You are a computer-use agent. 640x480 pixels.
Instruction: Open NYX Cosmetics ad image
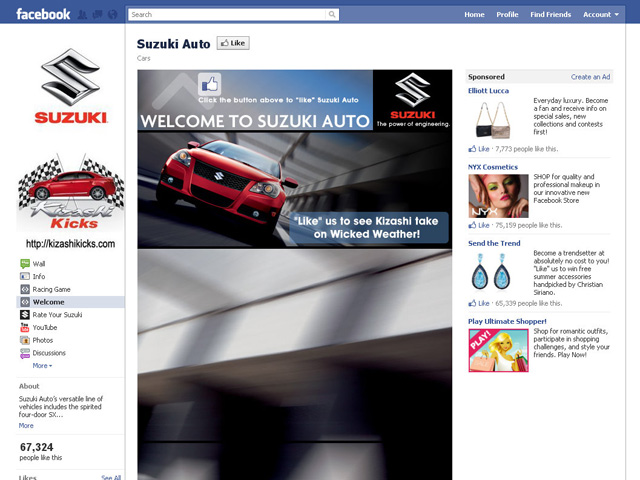point(498,196)
